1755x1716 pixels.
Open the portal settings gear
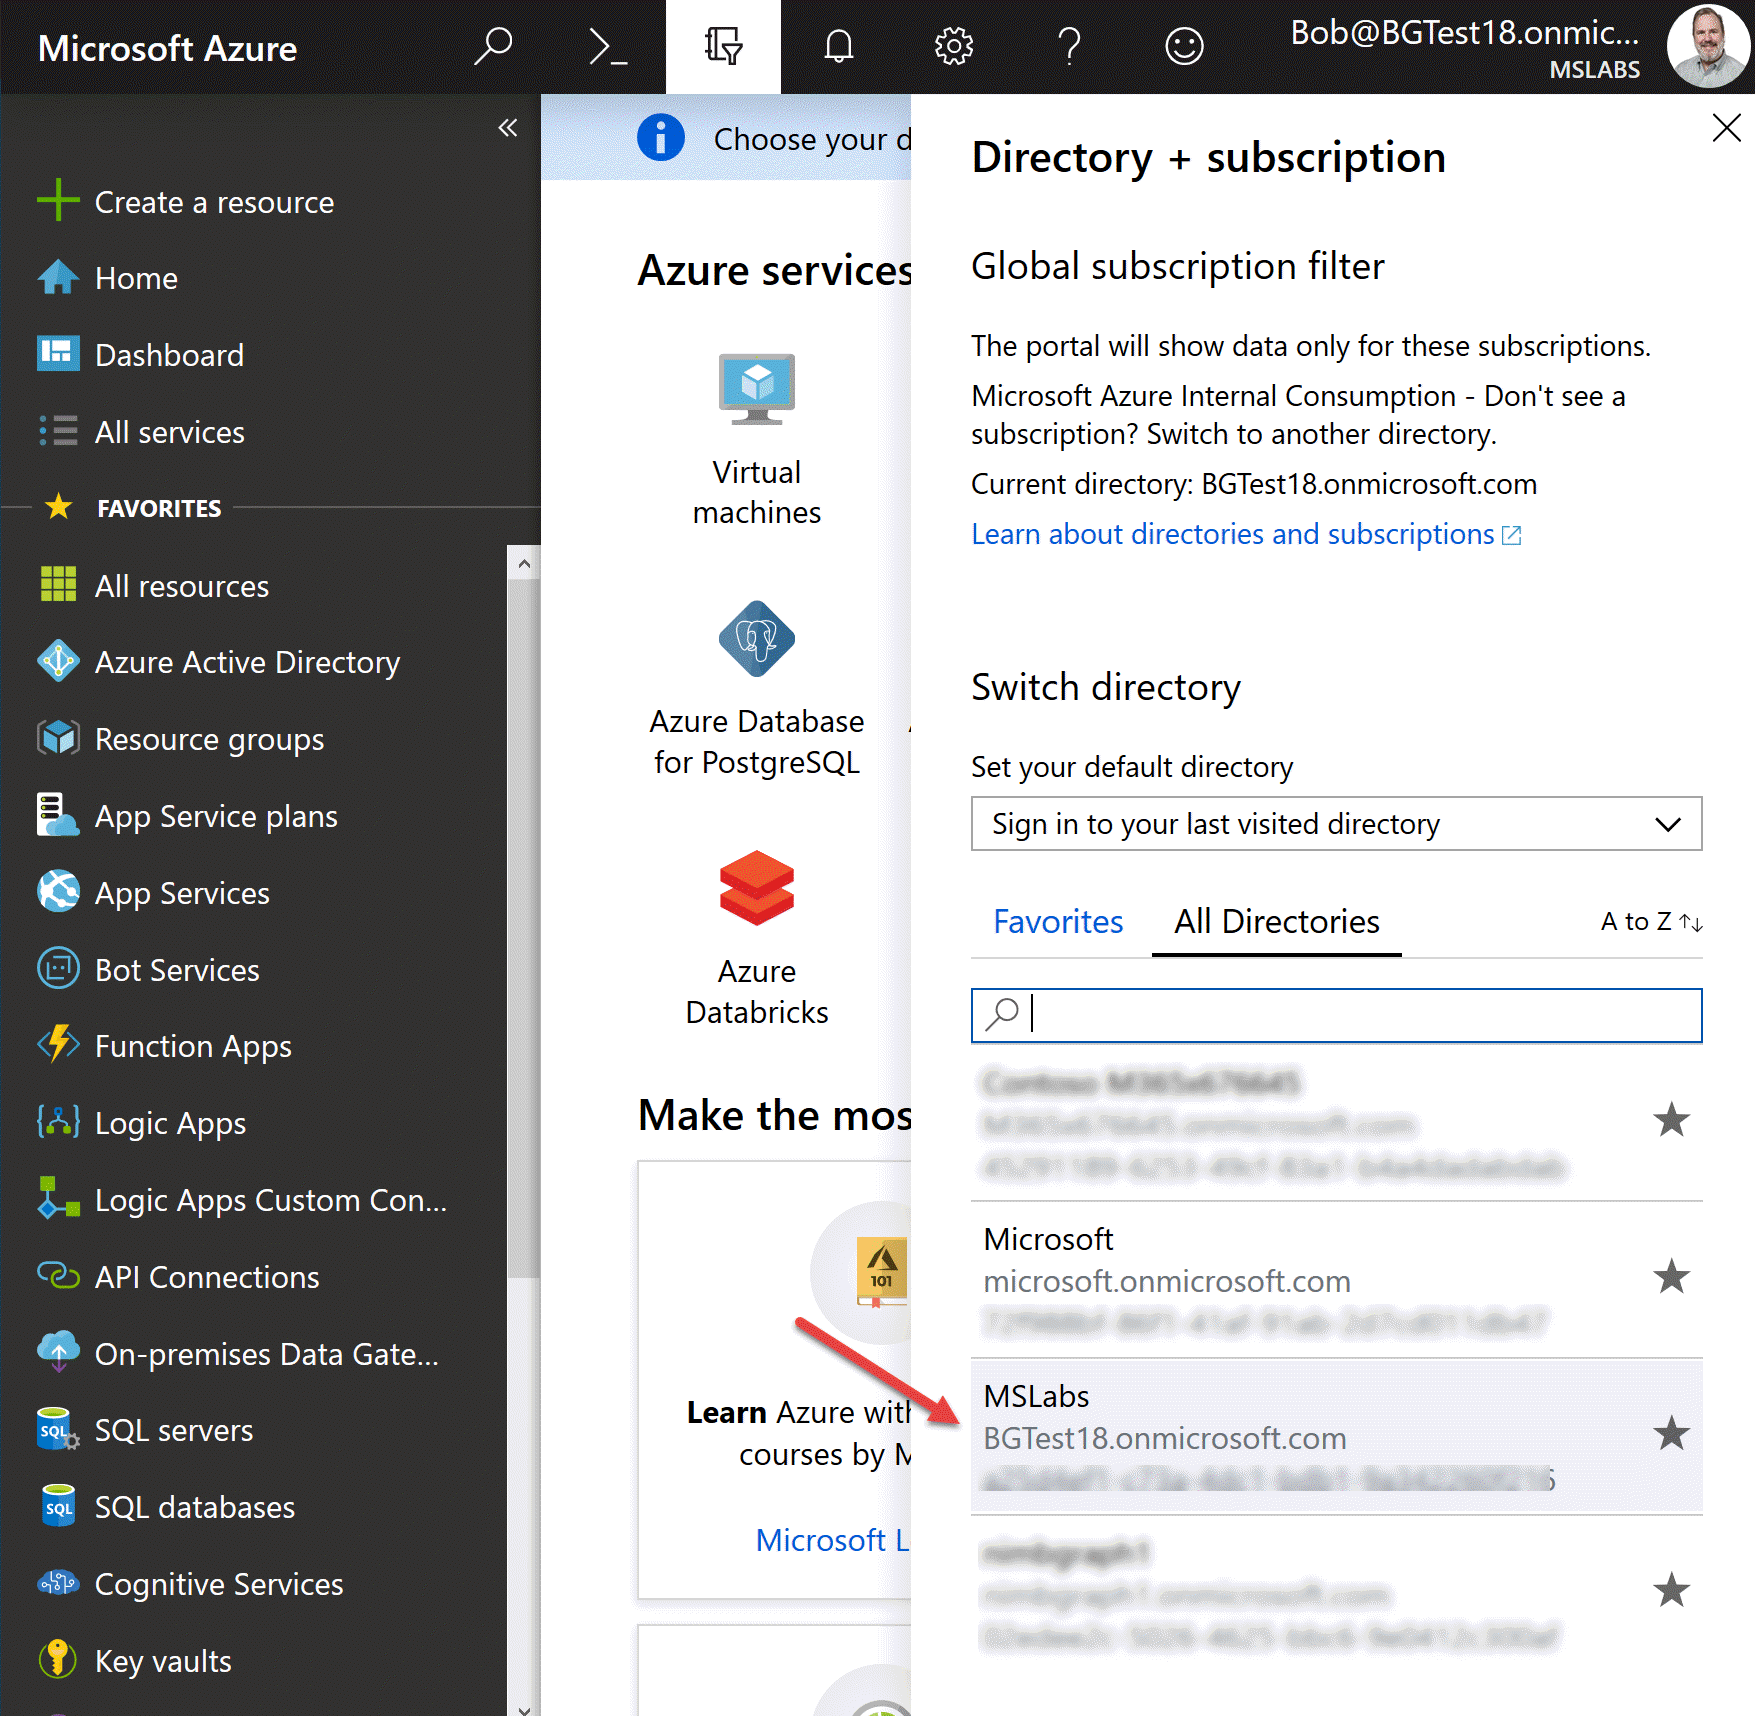953,46
